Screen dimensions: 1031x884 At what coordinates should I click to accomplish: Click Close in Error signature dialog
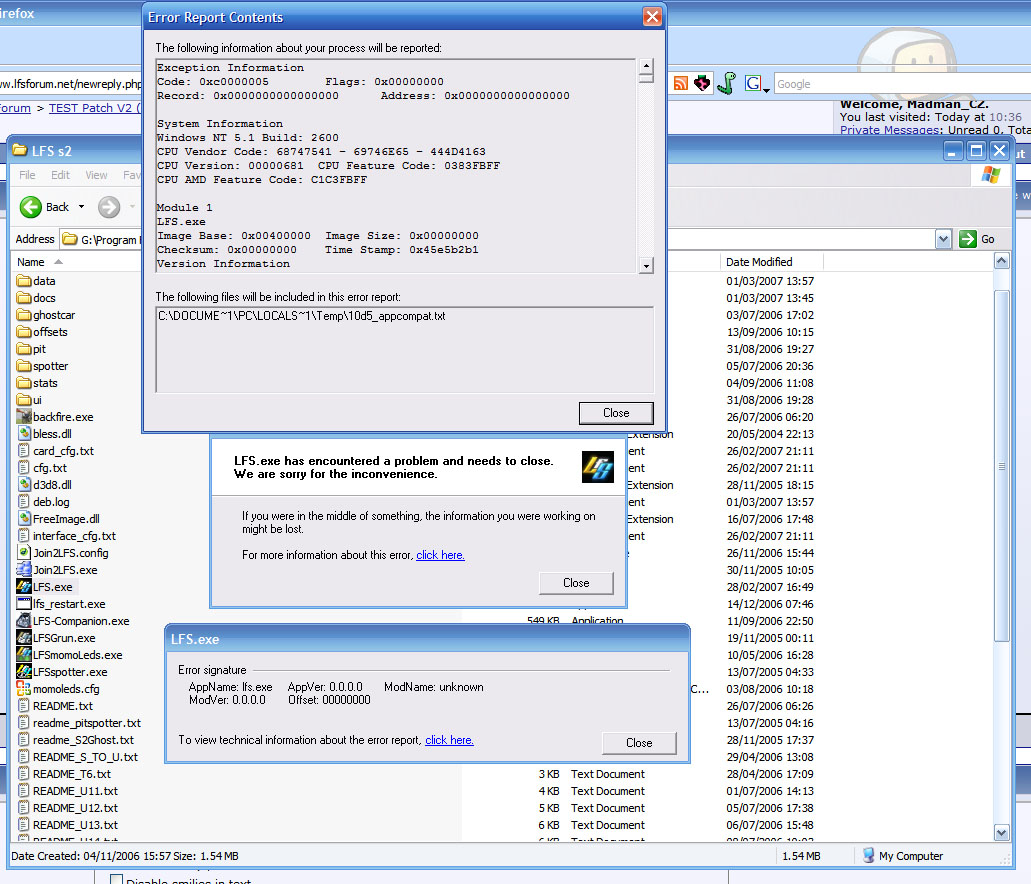639,743
